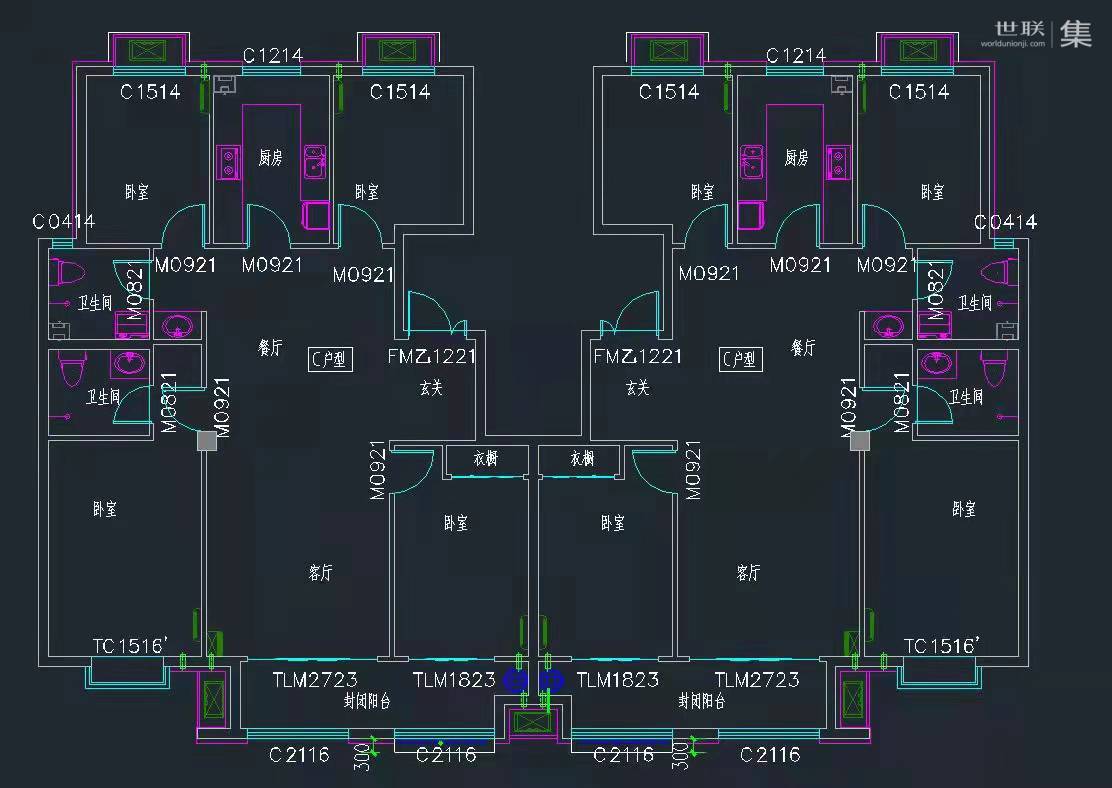
Task: Click the boxed C户型 label in the right unit
Action: [x=739, y=359]
